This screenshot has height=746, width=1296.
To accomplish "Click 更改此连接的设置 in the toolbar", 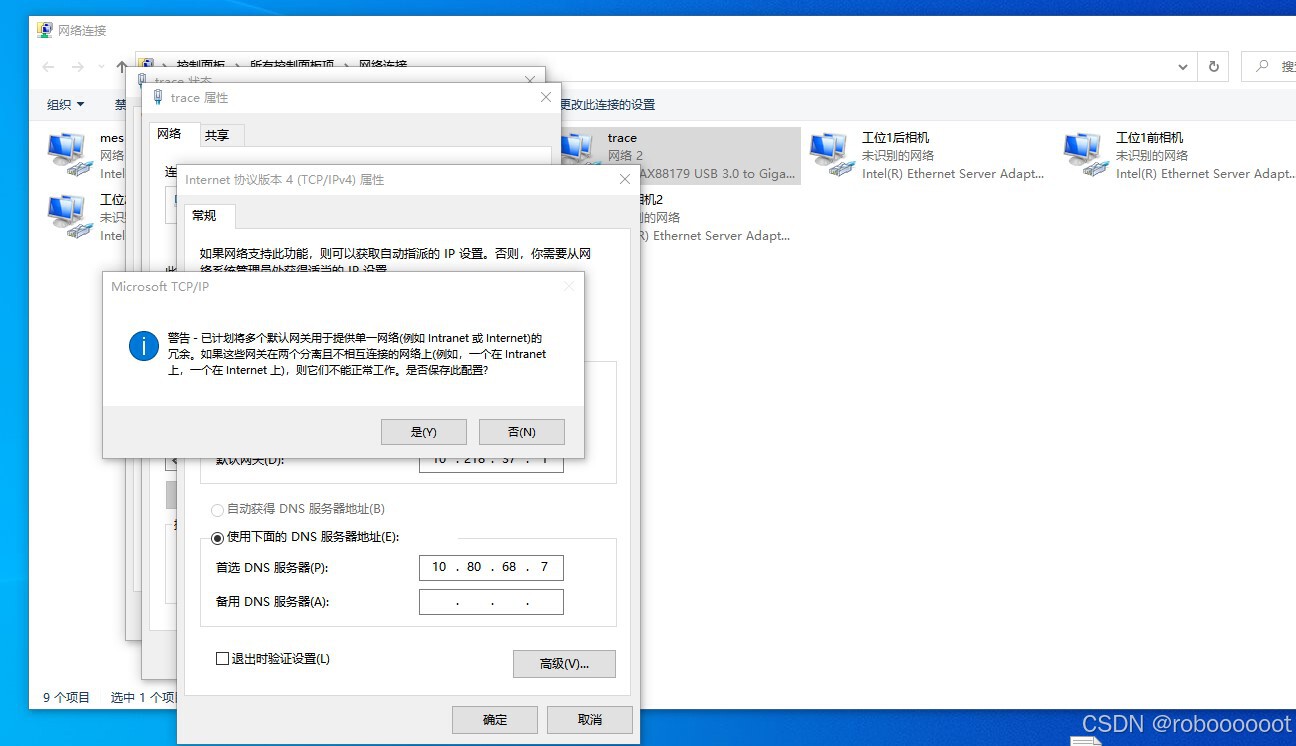I will pyautogui.click(x=607, y=105).
